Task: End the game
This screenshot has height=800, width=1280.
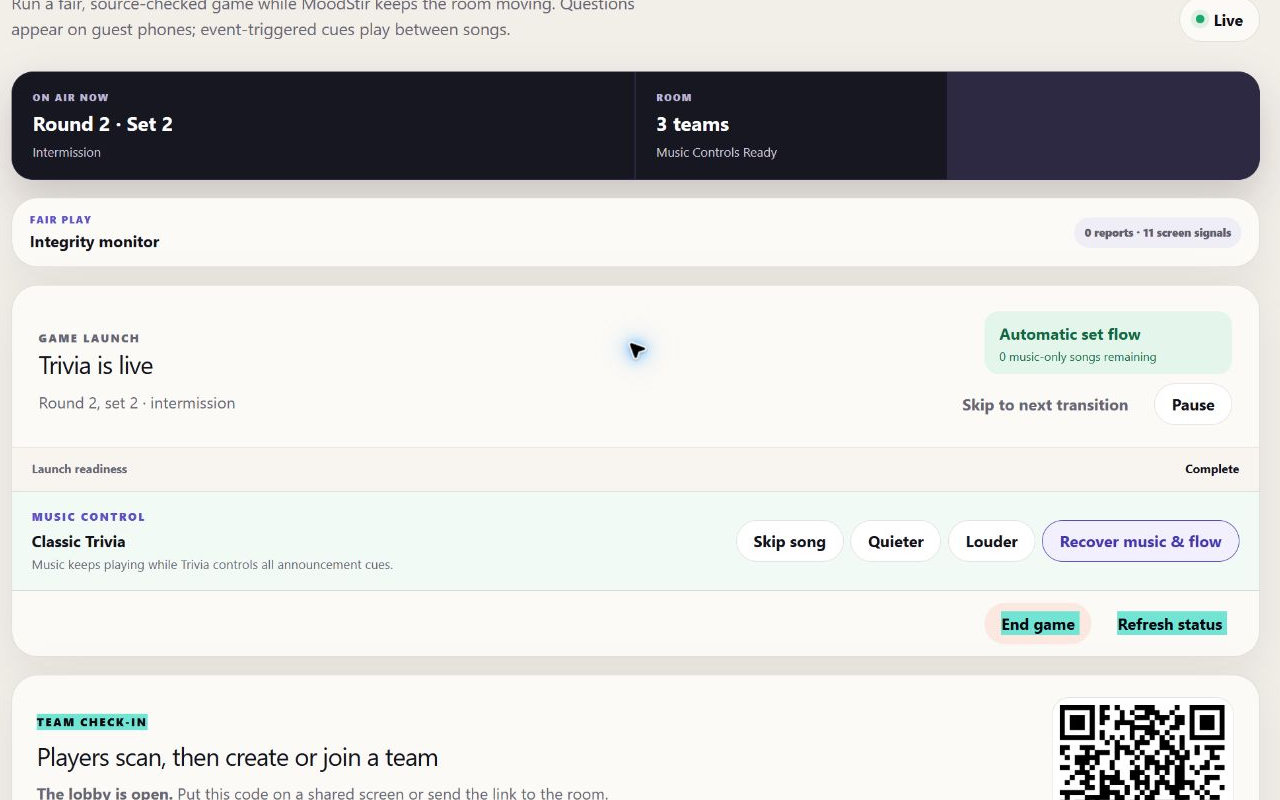Action: click(x=1038, y=624)
